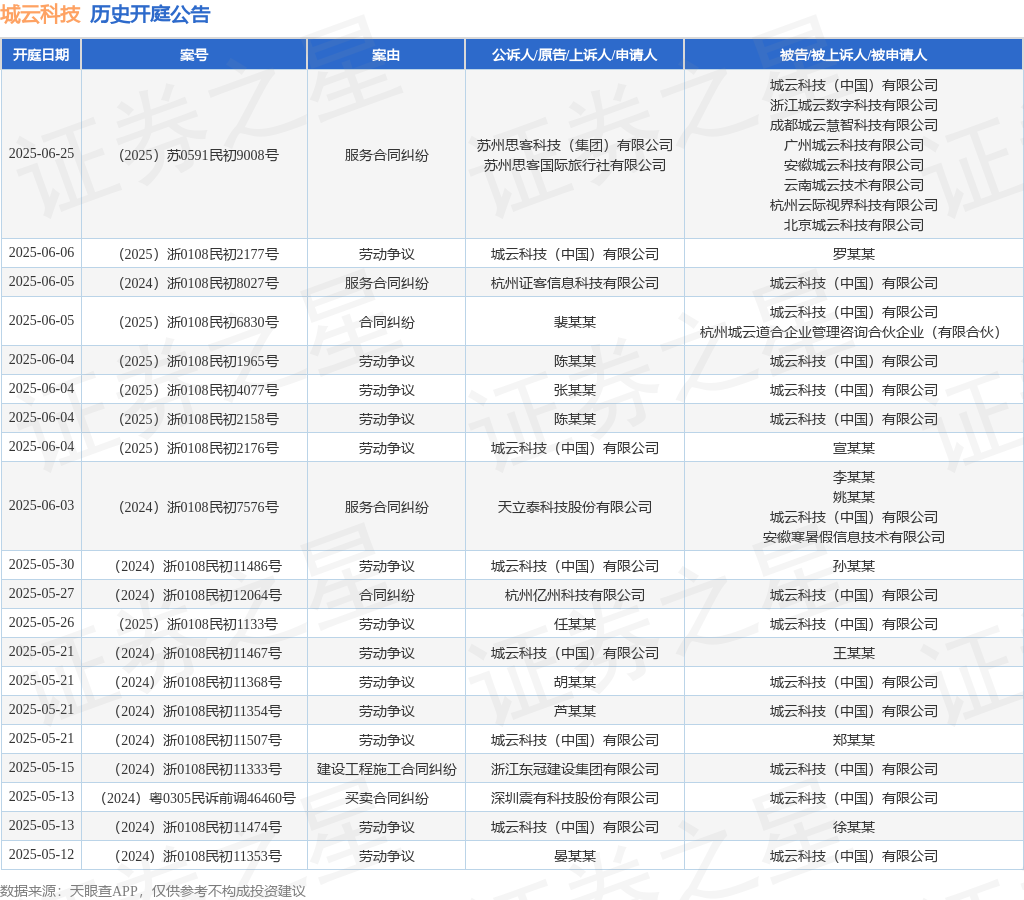The height and width of the screenshot is (900, 1024).
Task: Click defendant 李某某
Action: point(854,477)
